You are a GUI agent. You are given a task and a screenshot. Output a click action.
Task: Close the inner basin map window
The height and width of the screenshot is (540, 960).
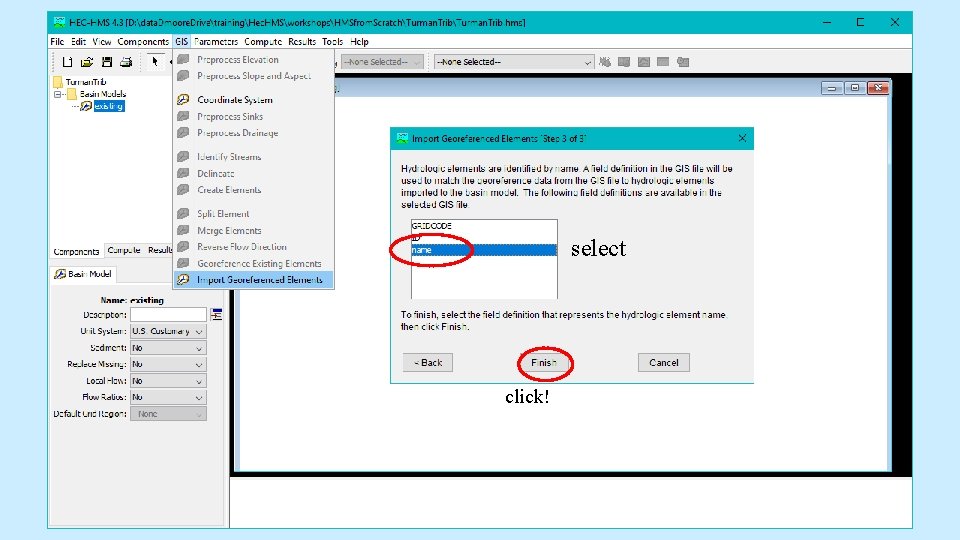(x=878, y=88)
